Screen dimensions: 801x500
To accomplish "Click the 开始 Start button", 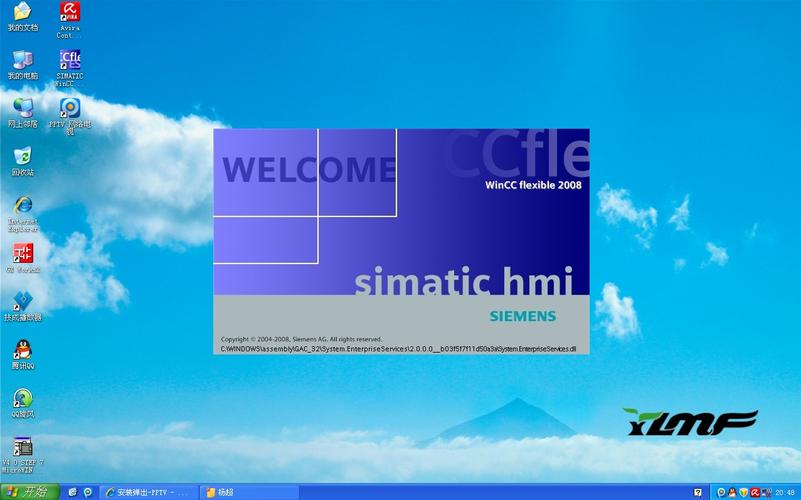I will click(30, 492).
